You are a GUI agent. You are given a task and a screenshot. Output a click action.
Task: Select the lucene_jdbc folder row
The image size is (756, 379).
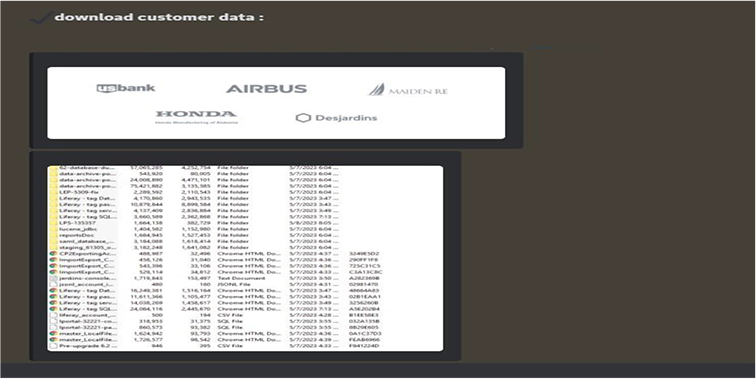pos(245,229)
